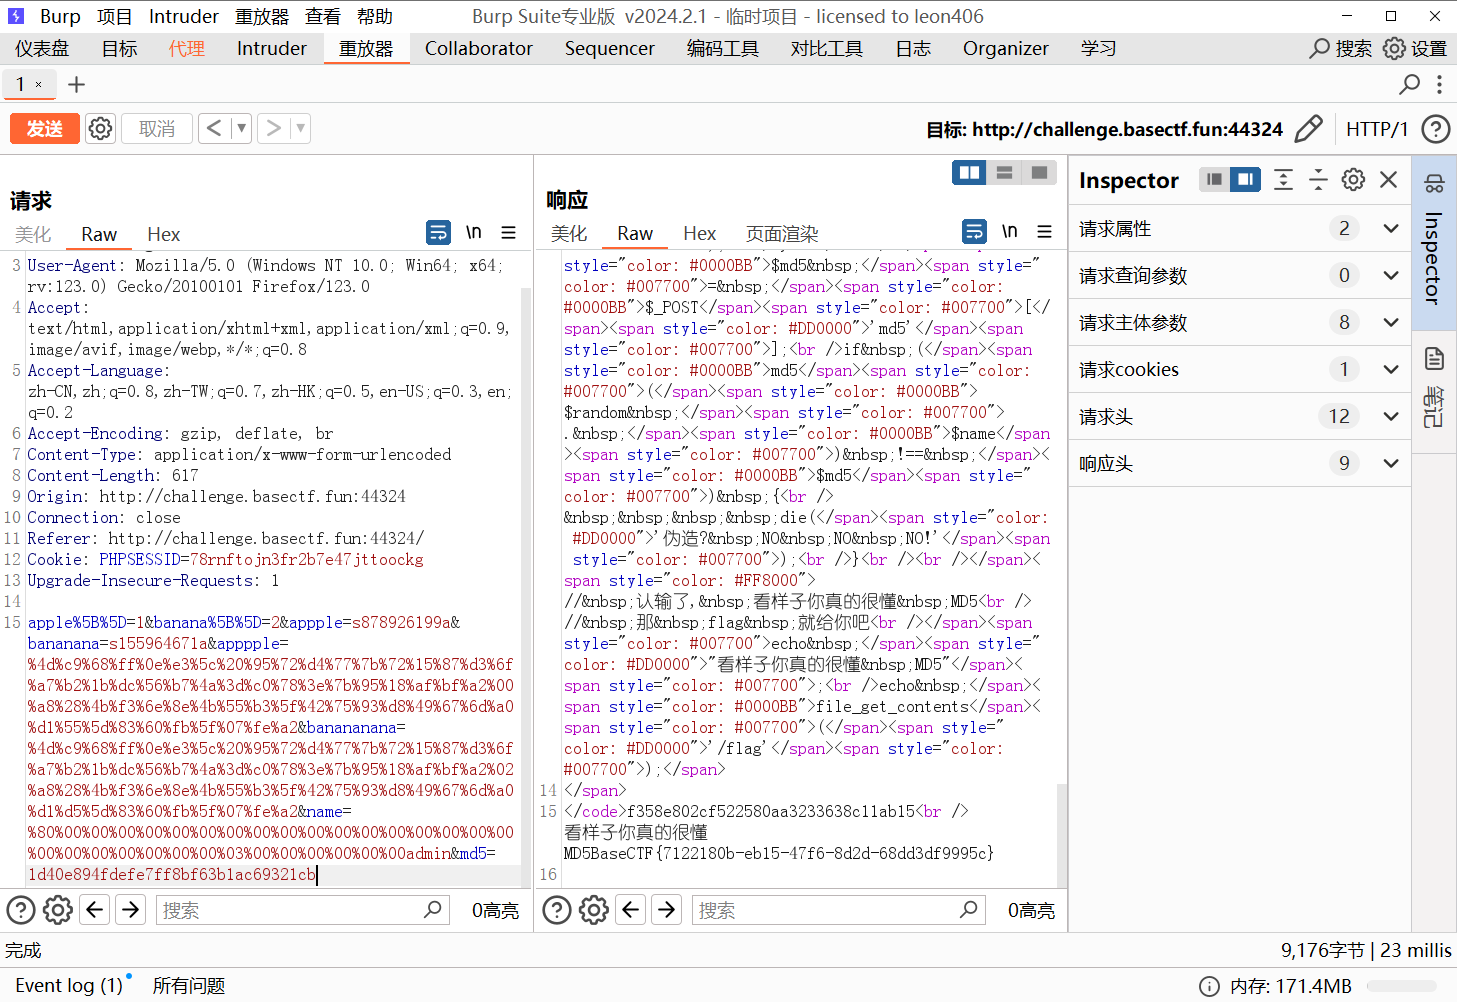Click the orange 发送 send button
This screenshot has width=1457, height=1002.
coord(45,129)
